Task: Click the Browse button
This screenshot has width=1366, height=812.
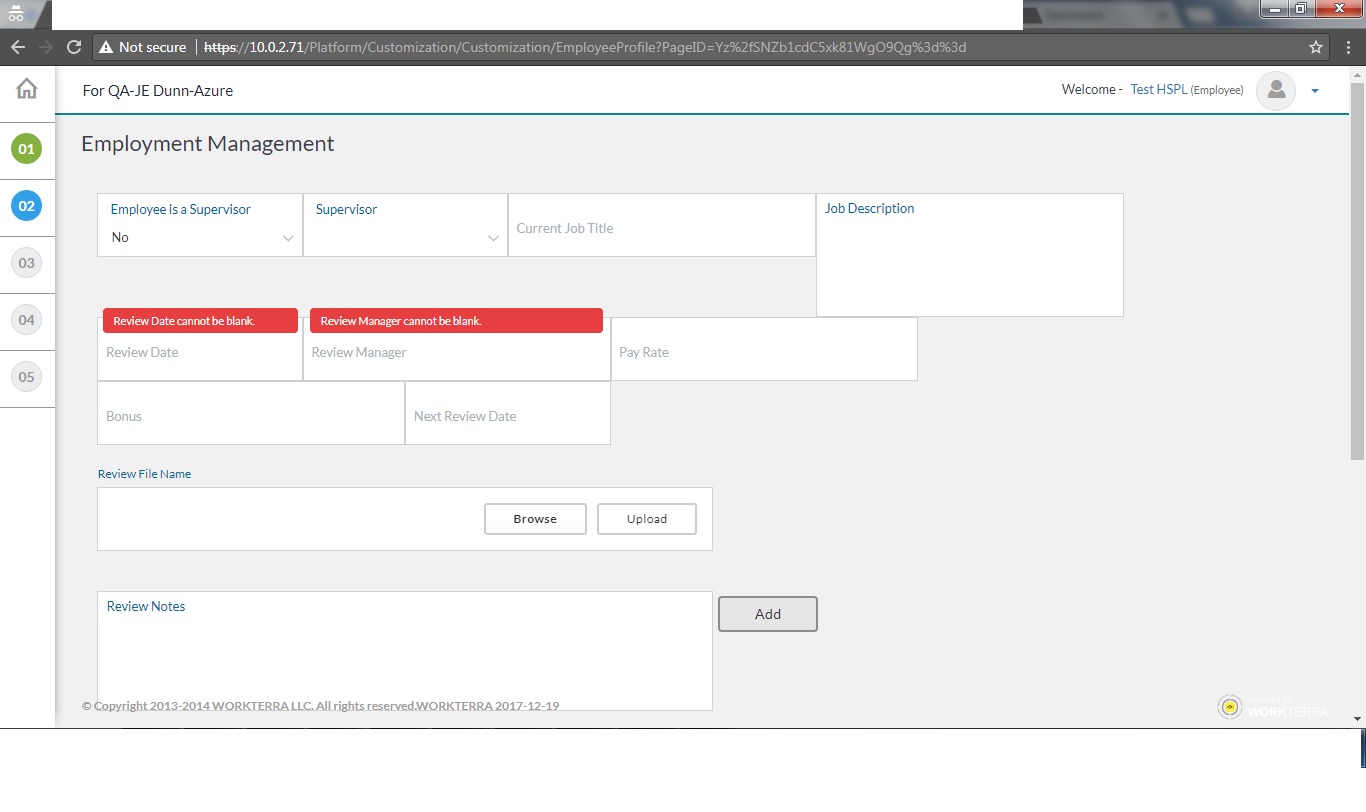Action: (x=535, y=519)
